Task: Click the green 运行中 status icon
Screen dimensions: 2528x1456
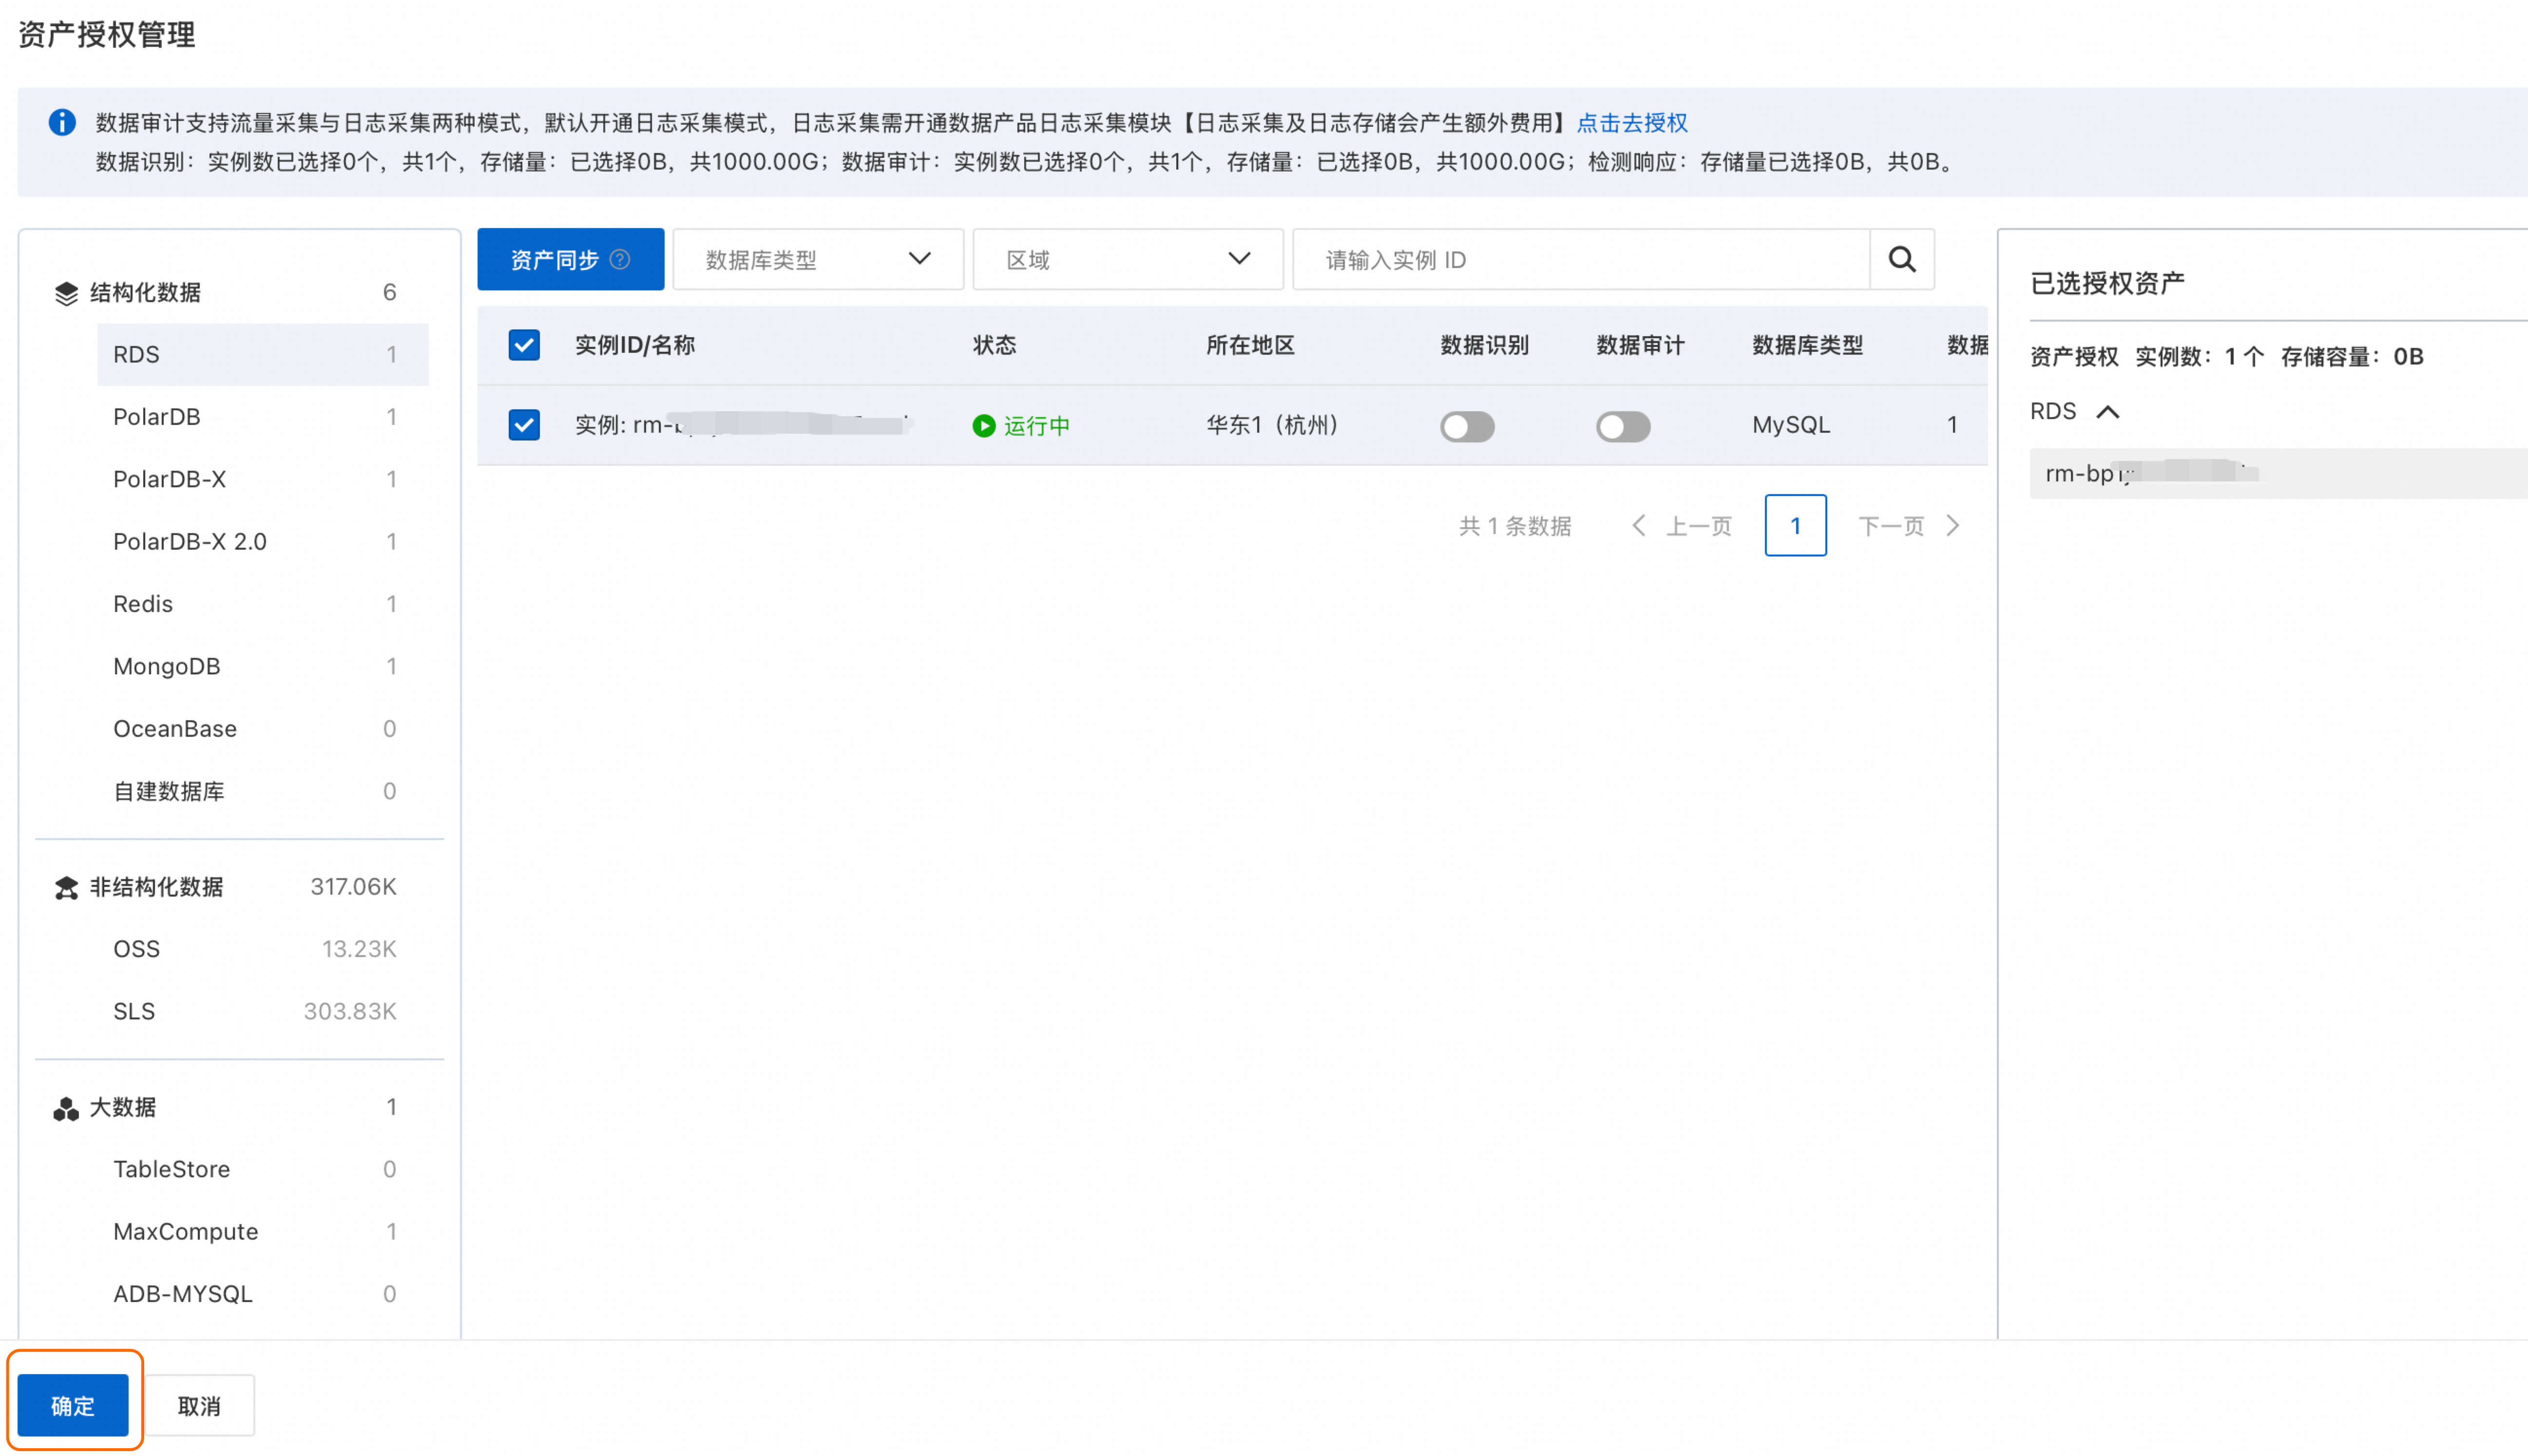Action: coord(984,426)
